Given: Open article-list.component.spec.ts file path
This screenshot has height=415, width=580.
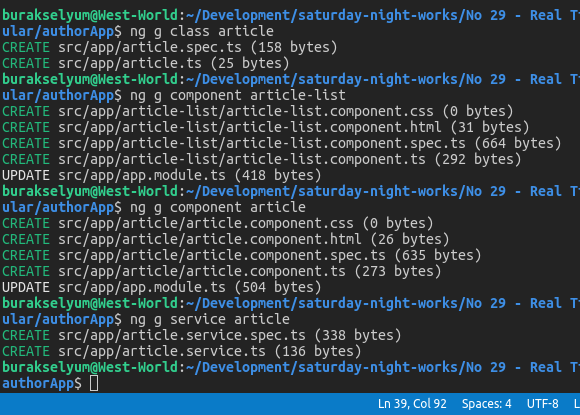Looking at the screenshot, I should (x=262, y=143).
